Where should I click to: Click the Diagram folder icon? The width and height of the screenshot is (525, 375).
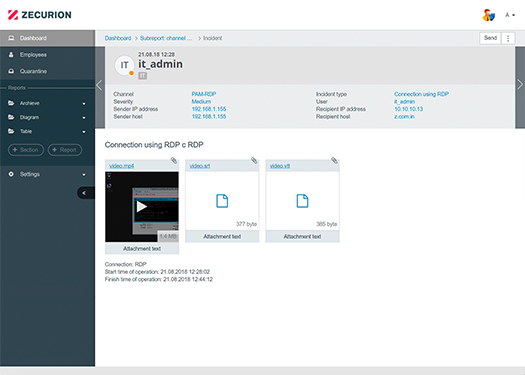point(11,117)
